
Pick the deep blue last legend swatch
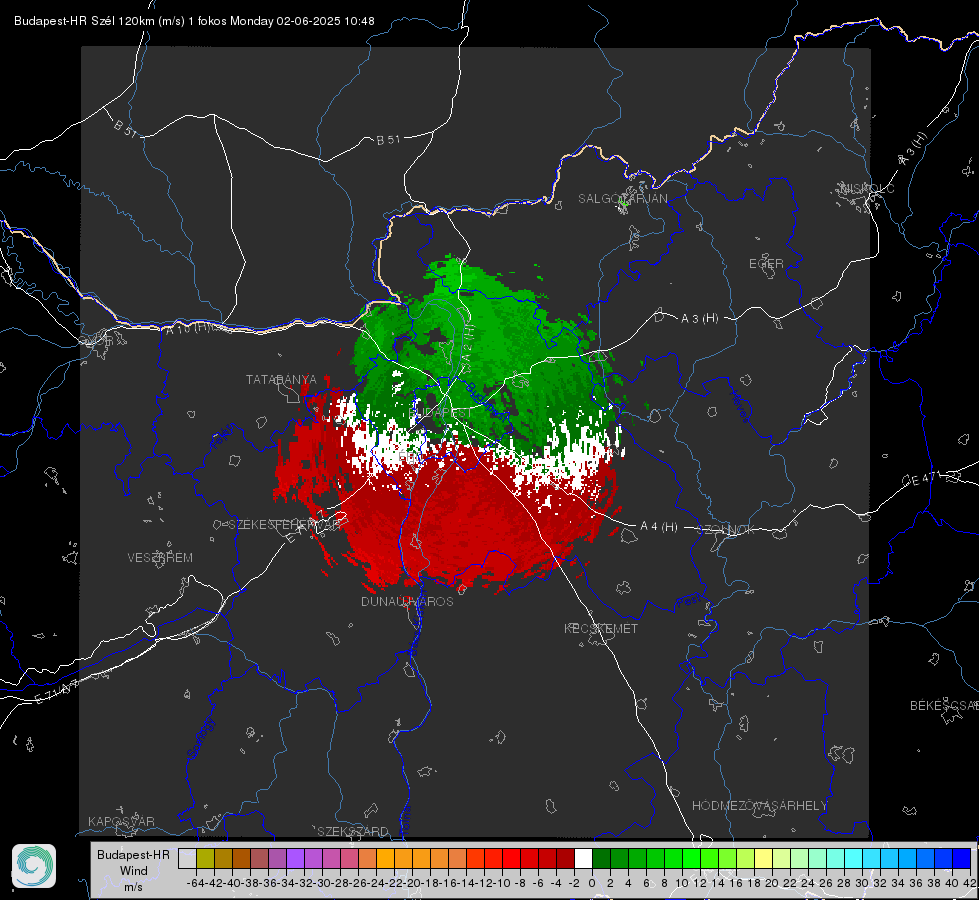pos(962,858)
